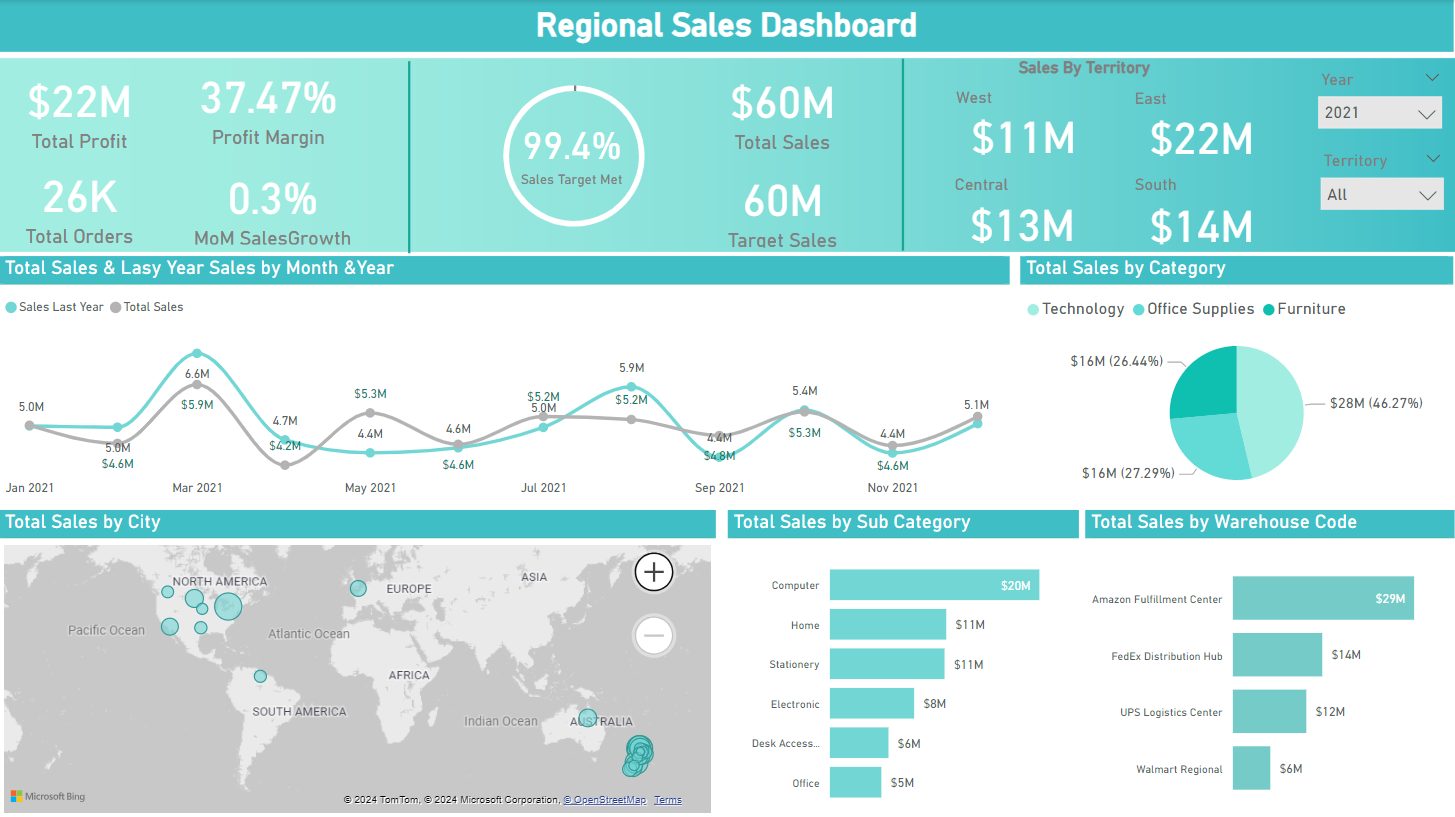Click the 26K Total Orders card
Image resolution: width=1455 pixels, height=817 pixels.
(x=79, y=210)
